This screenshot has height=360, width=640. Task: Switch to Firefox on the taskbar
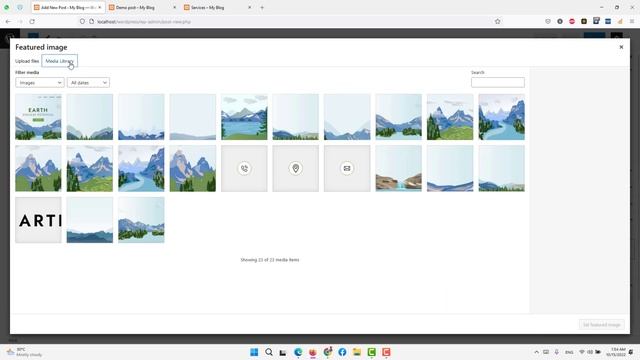coord(313,352)
